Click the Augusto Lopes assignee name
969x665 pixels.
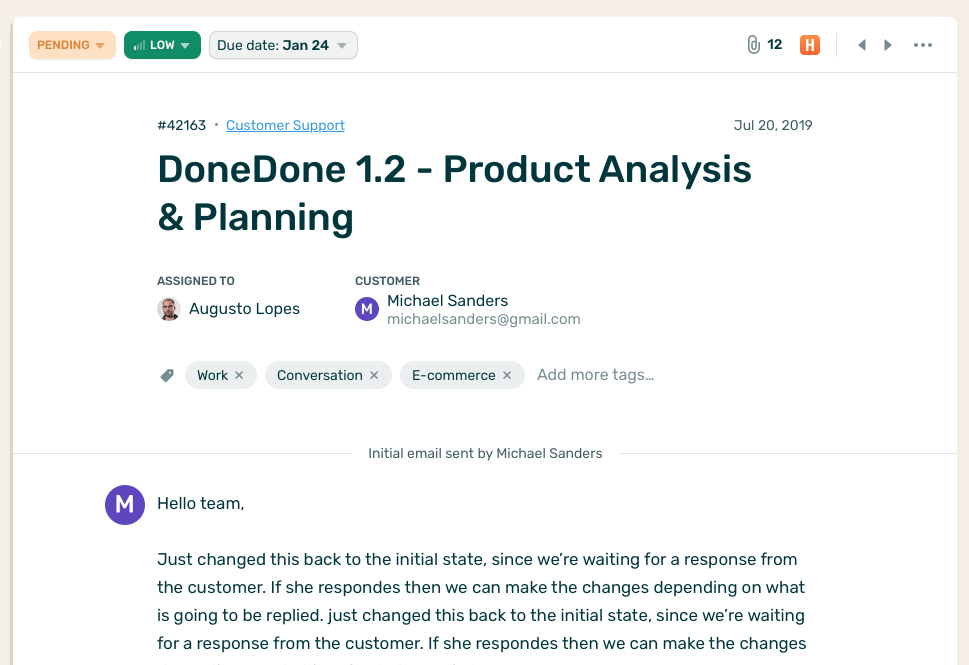[244, 309]
